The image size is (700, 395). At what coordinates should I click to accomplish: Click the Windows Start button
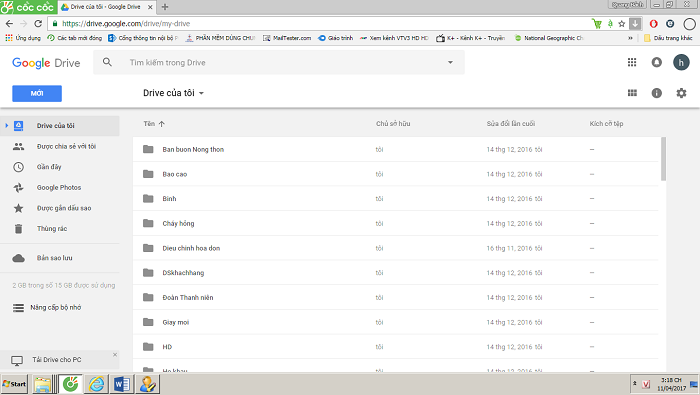coord(14,384)
